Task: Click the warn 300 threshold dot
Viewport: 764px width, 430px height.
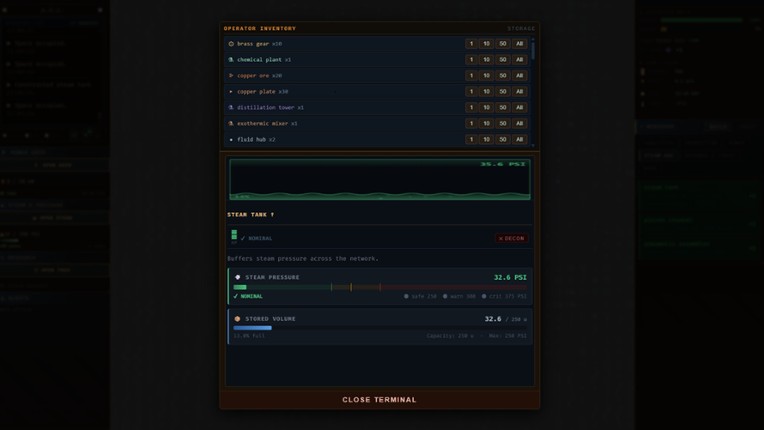Action: click(445, 296)
